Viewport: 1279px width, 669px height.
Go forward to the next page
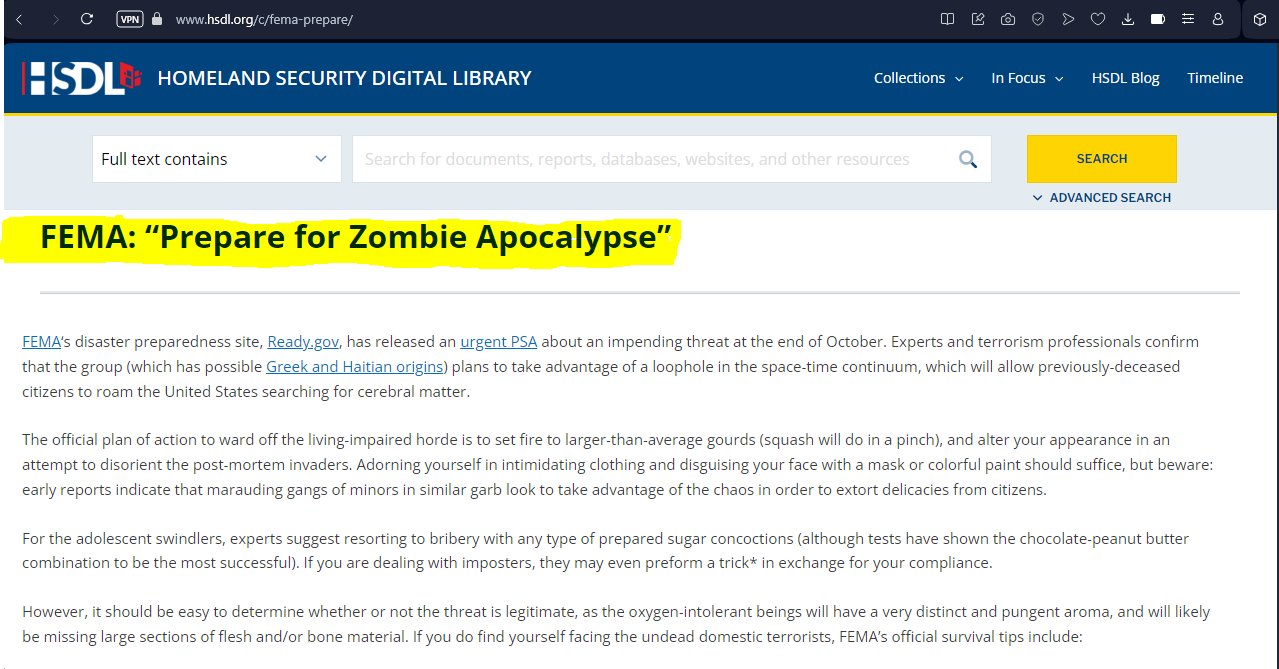[x=54, y=19]
